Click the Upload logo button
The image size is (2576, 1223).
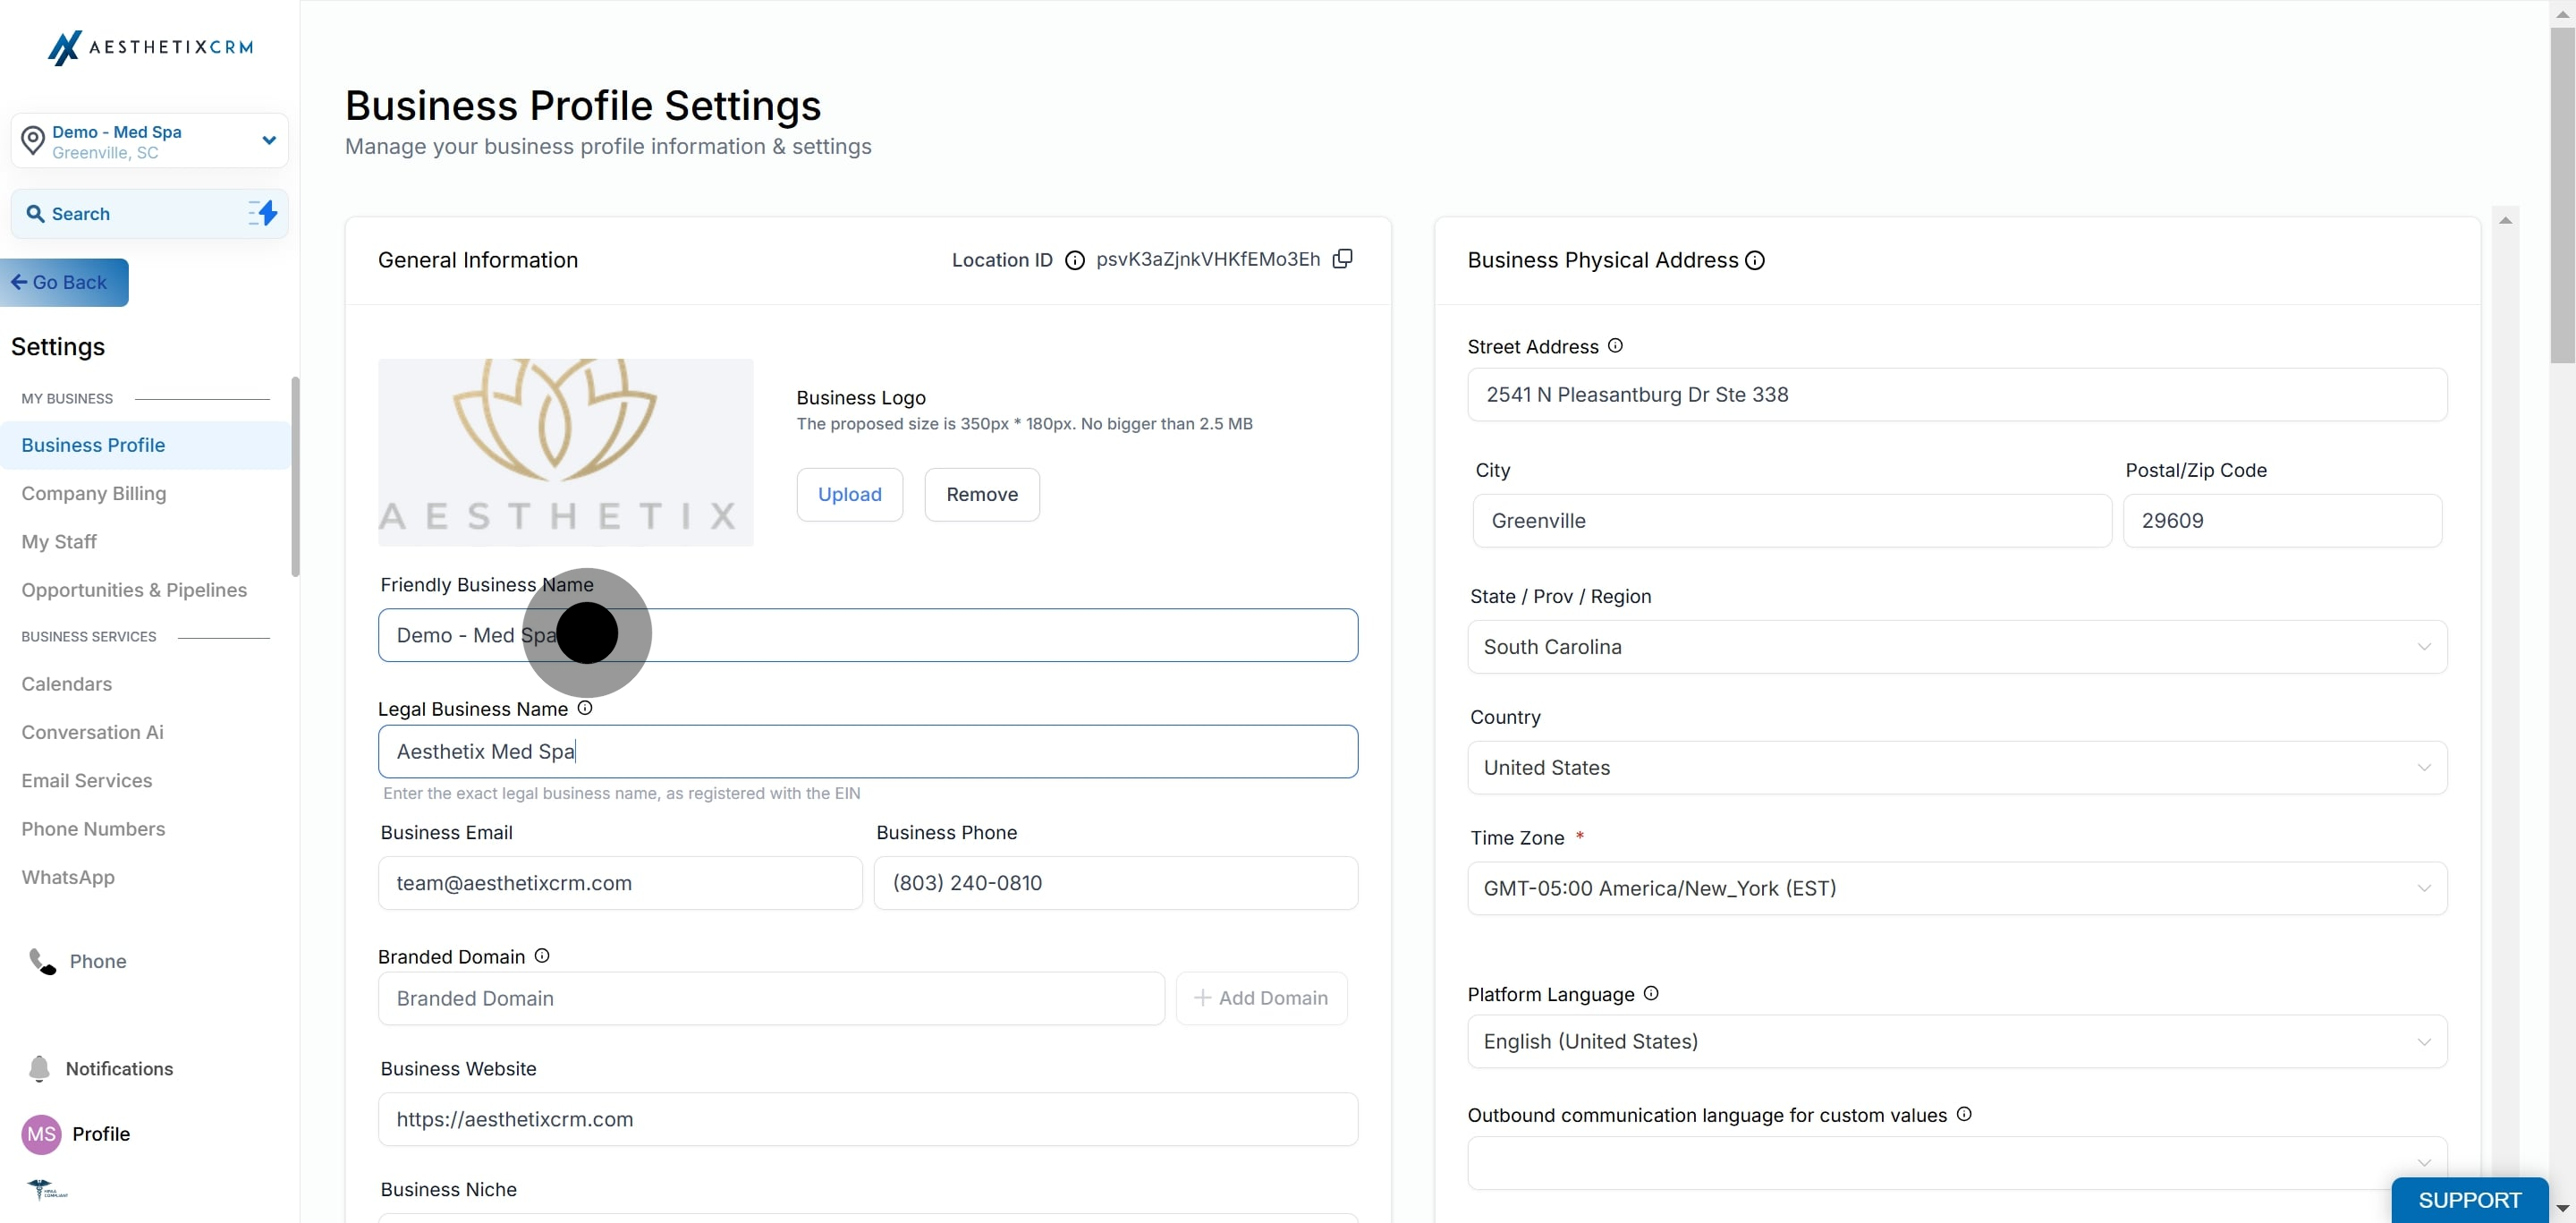(x=849, y=494)
